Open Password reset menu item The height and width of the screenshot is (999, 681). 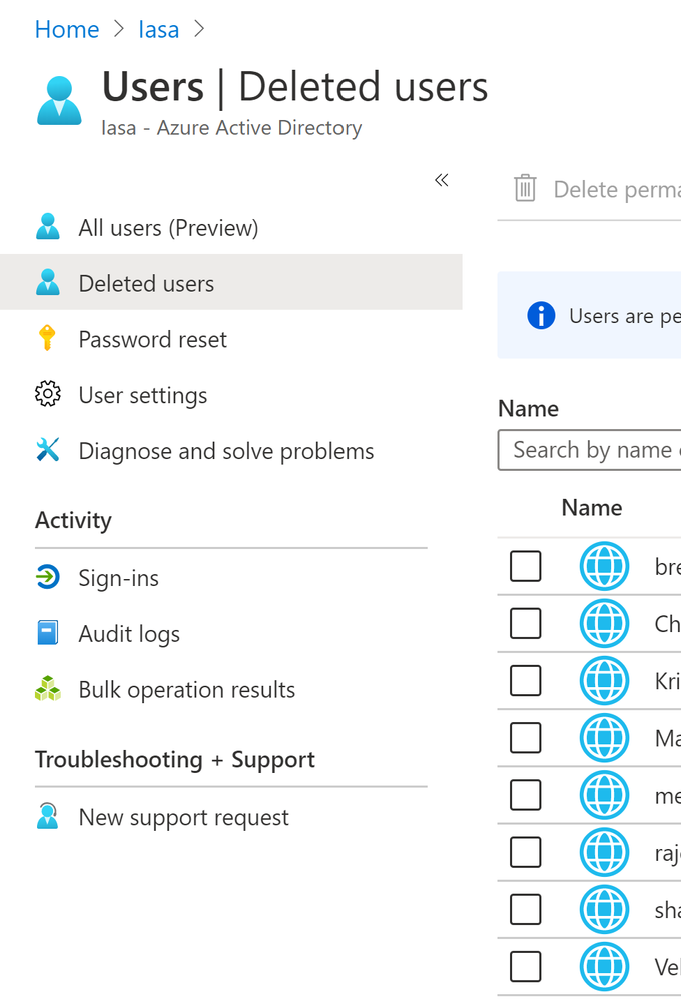[152, 339]
